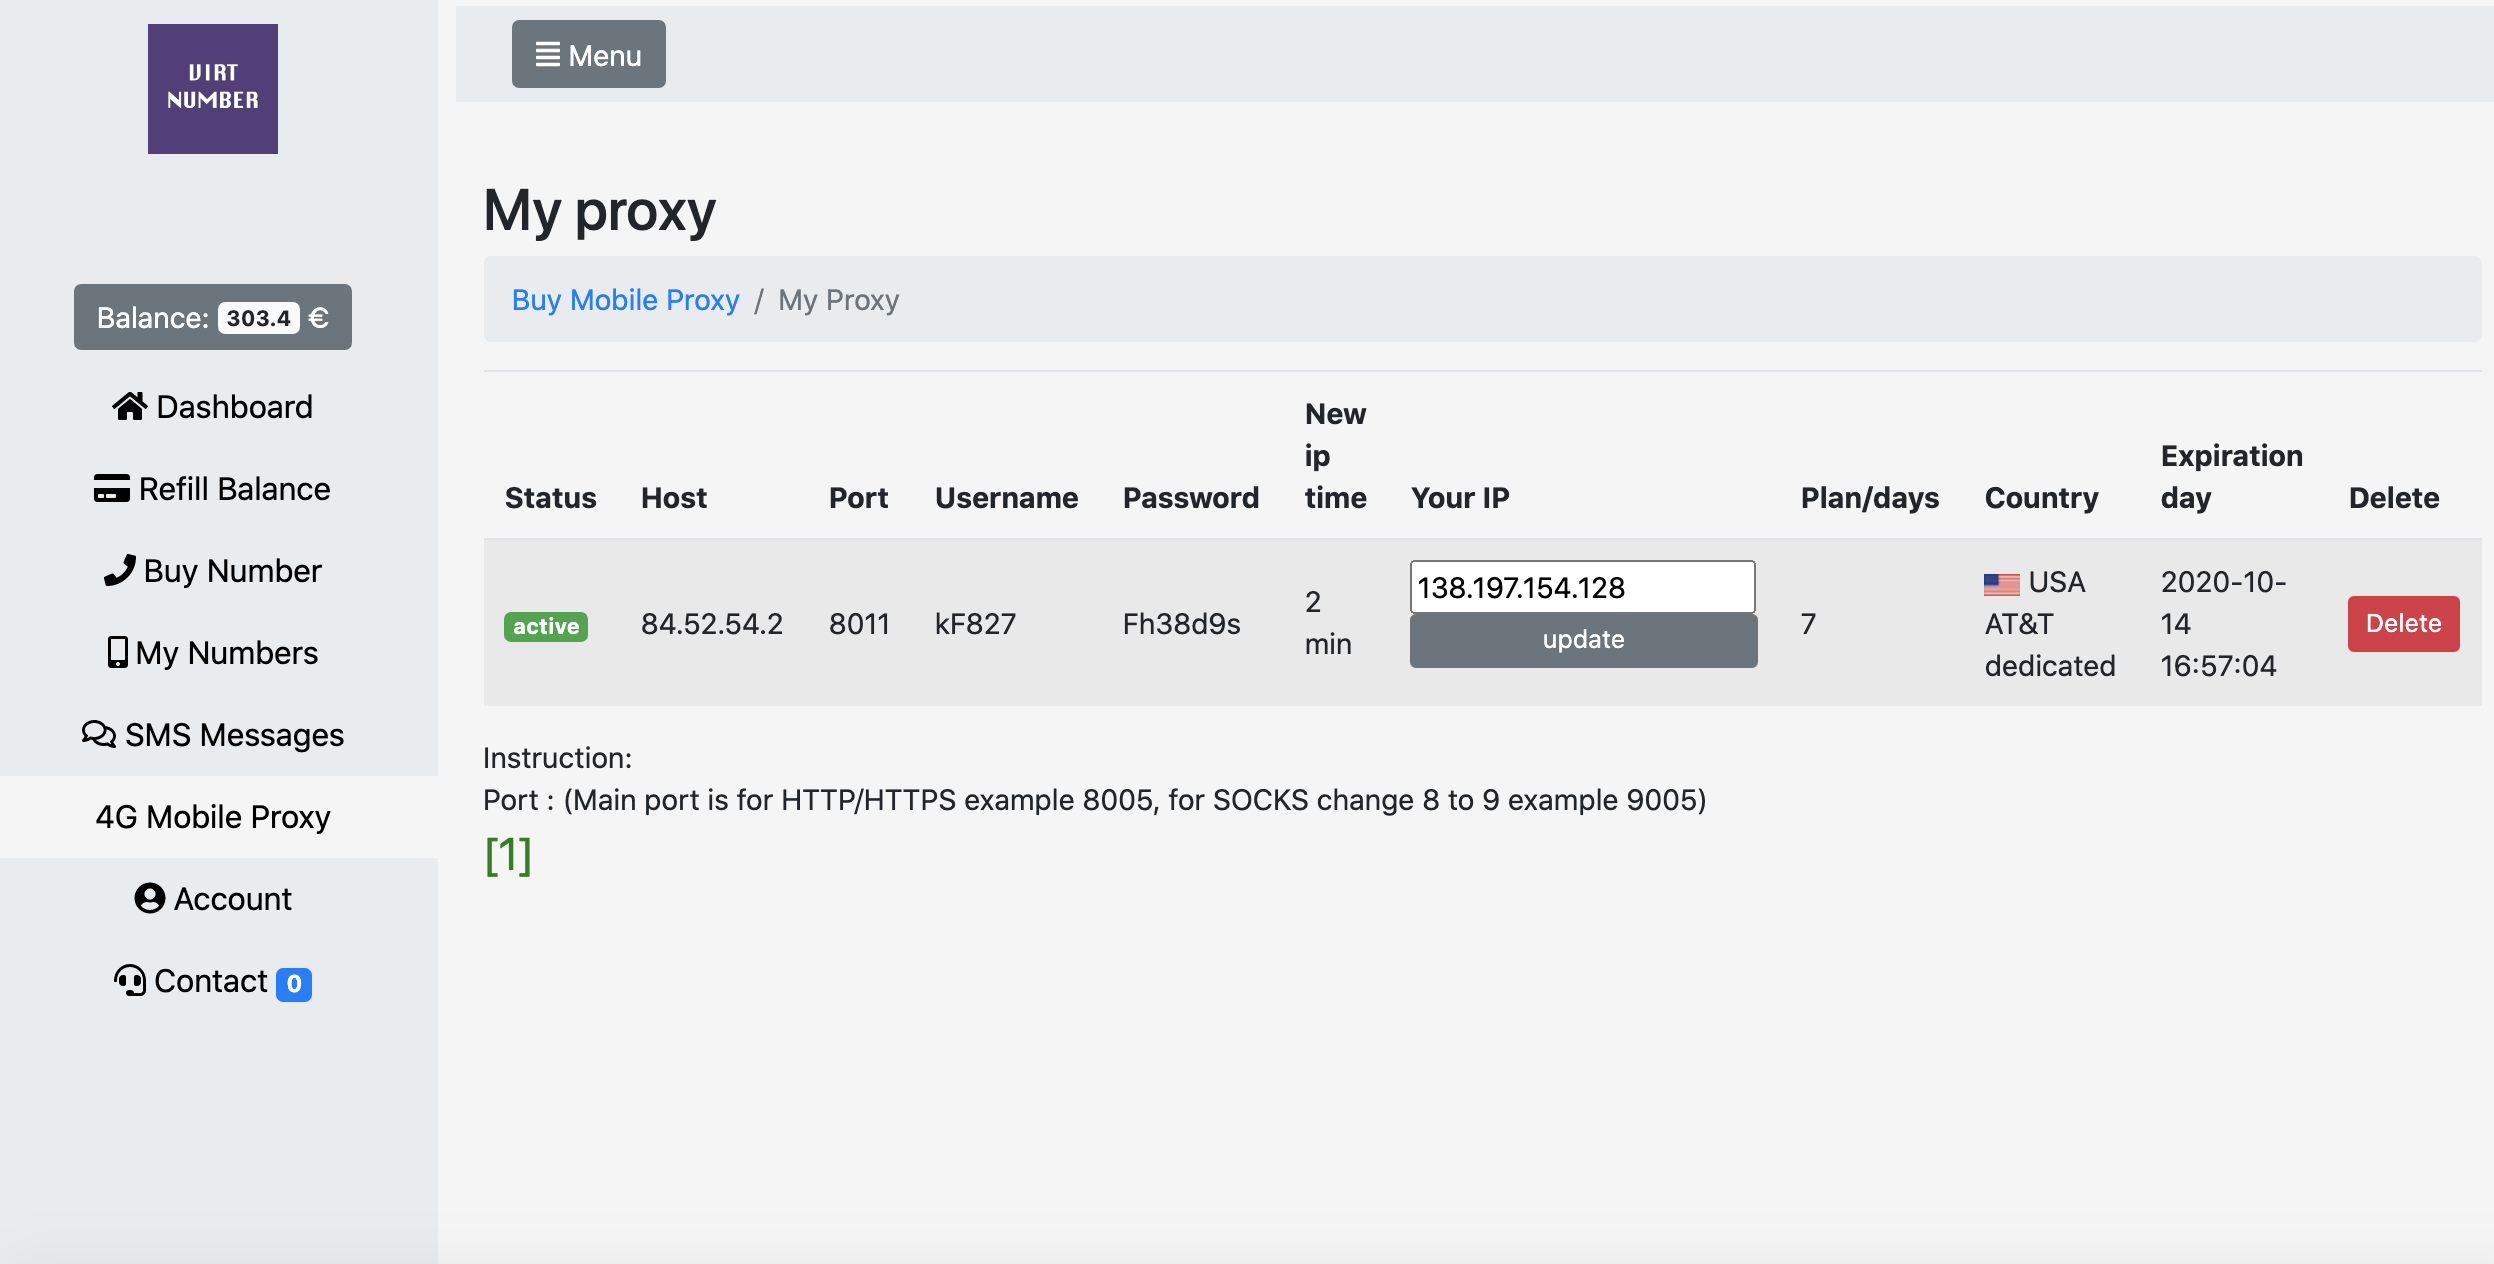Image resolution: width=2494 pixels, height=1264 pixels.
Task: Click the Virt Number logo
Action: (213, 89)
